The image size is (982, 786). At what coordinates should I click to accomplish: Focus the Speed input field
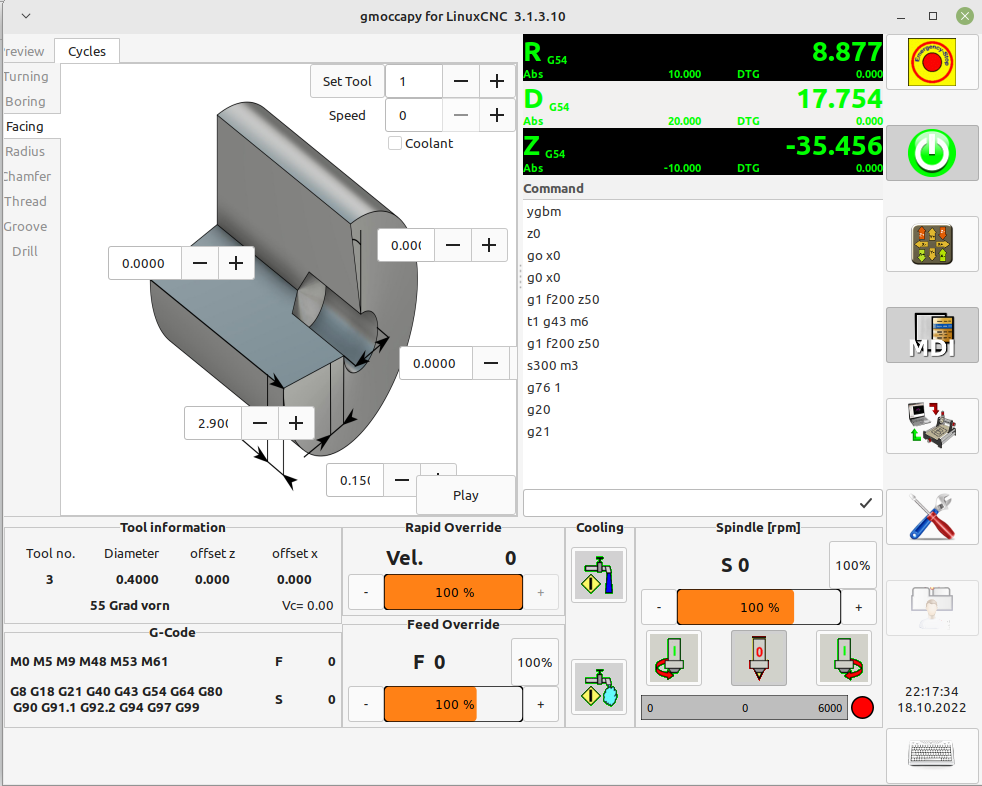pyautogui.click(x=414, y=115)
